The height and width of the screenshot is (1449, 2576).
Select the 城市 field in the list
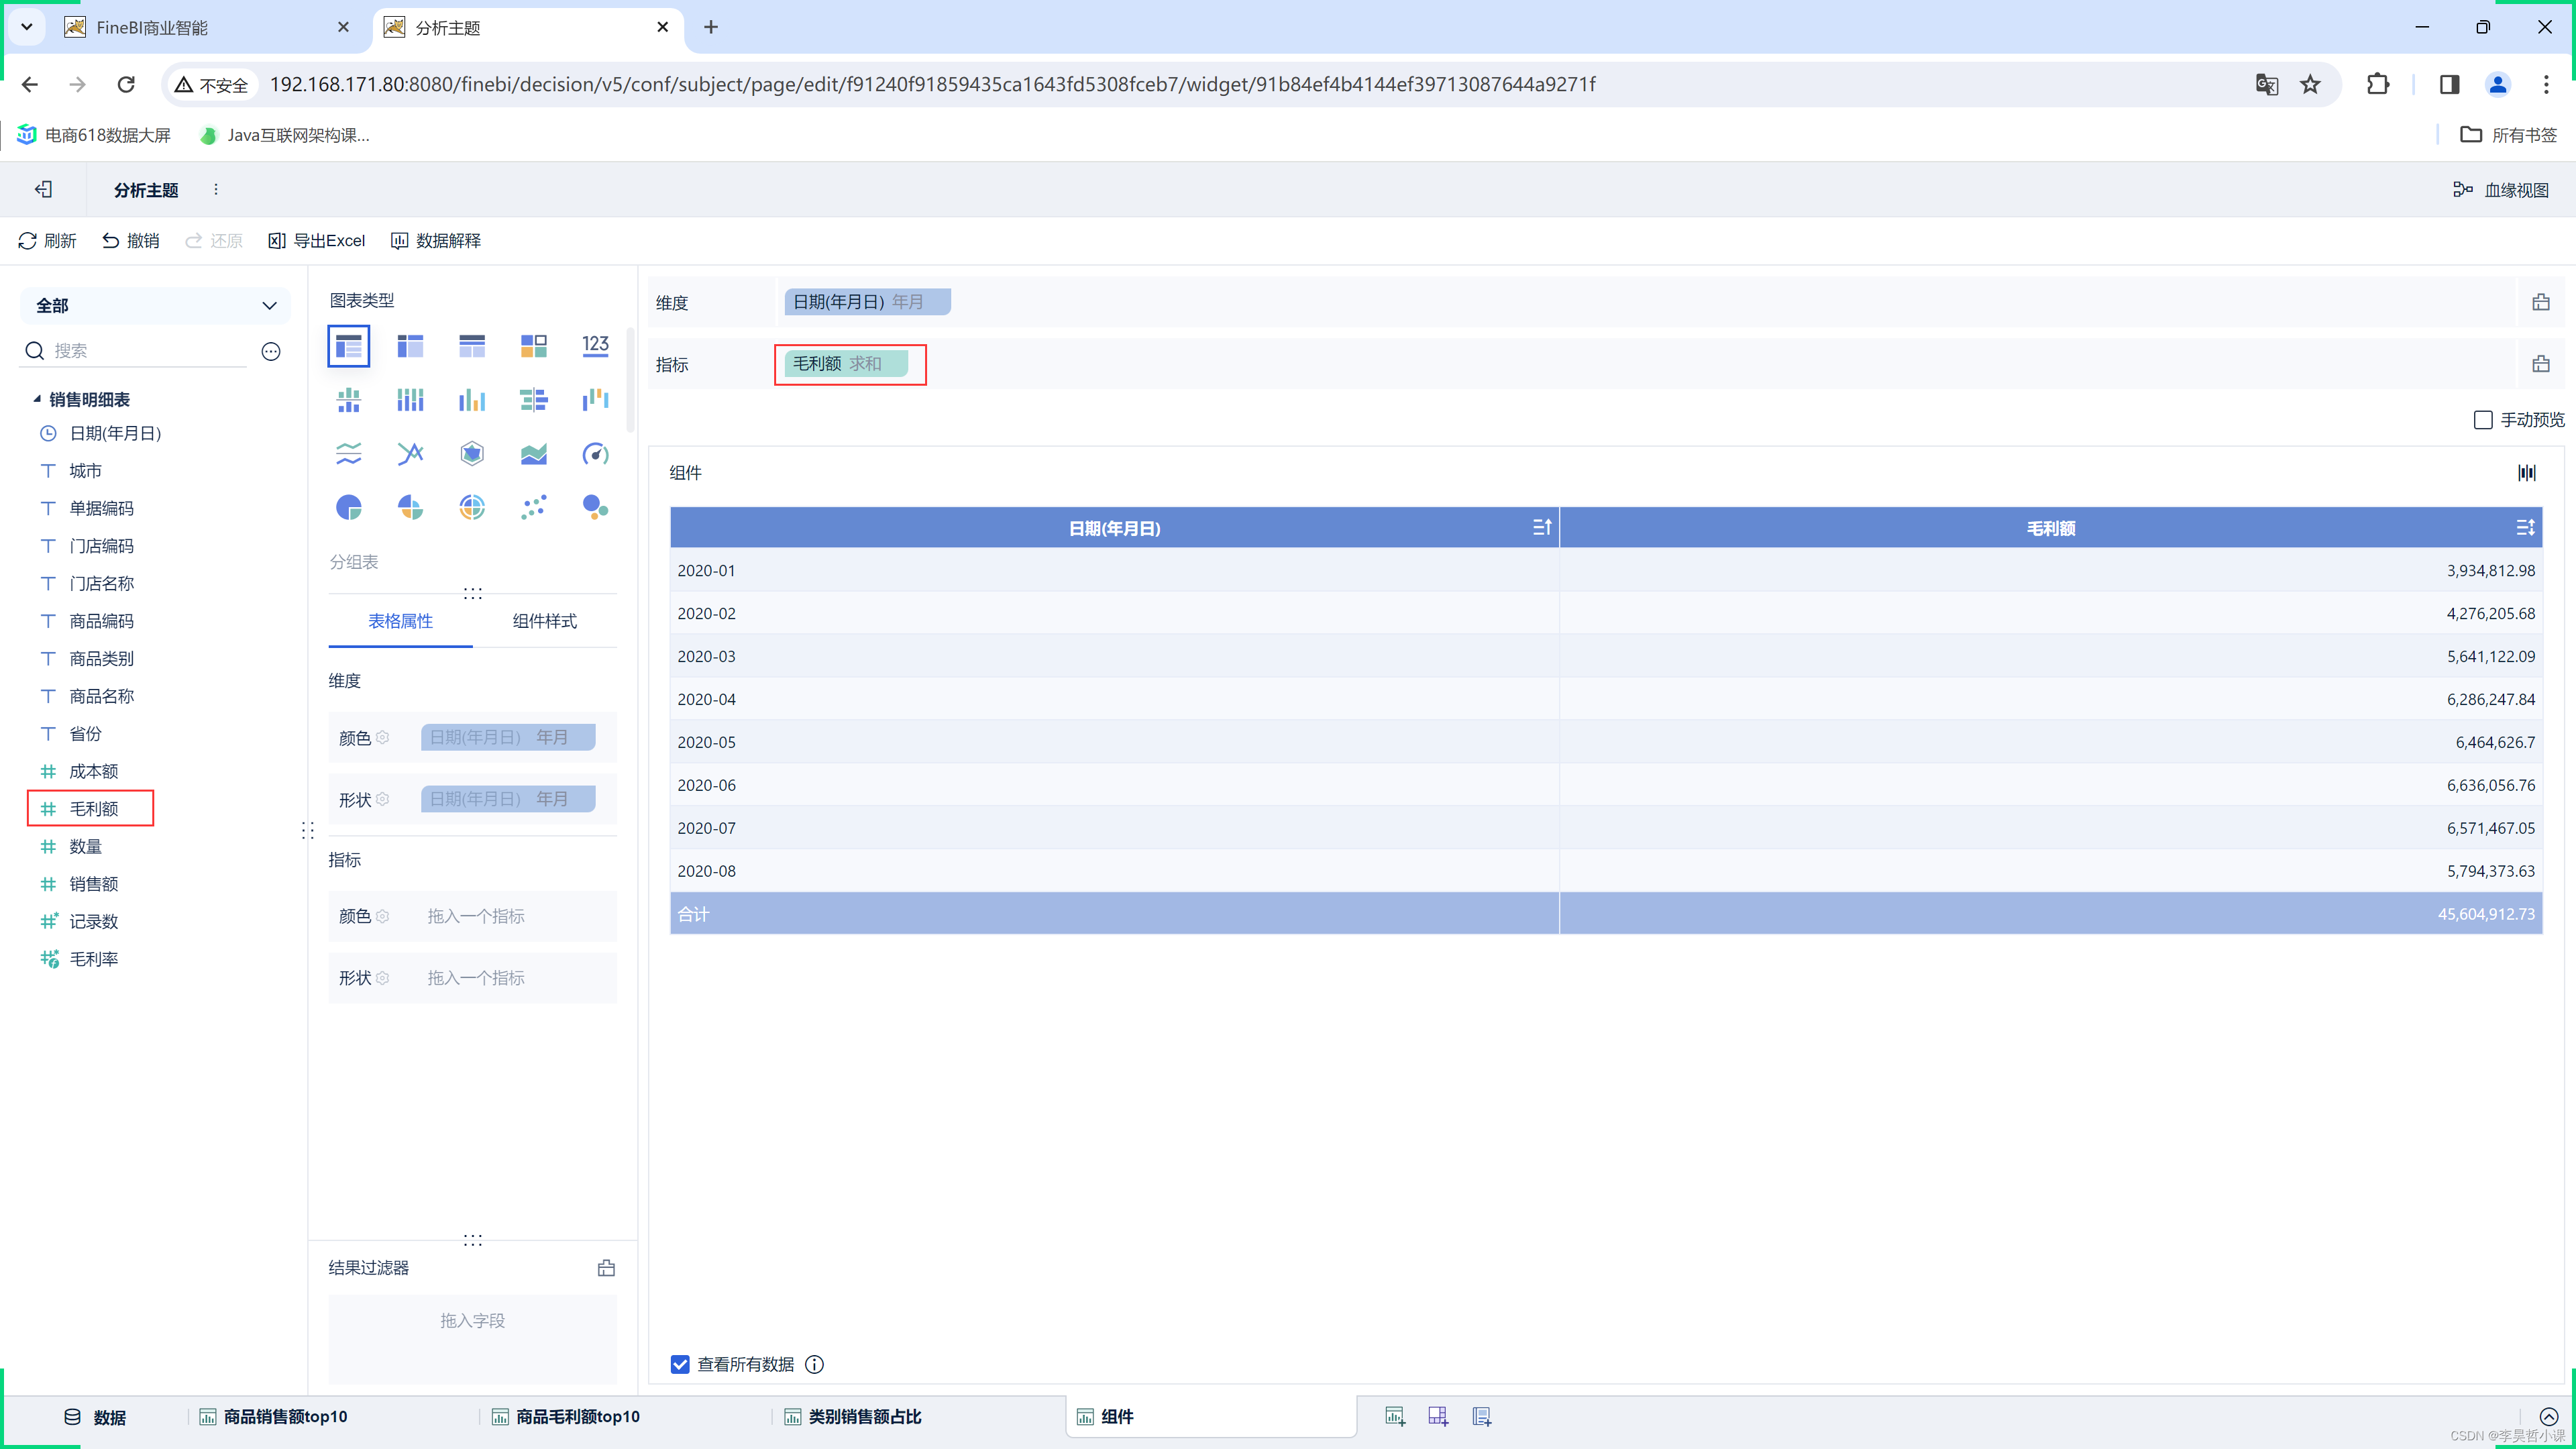click(x=85, y=471)
